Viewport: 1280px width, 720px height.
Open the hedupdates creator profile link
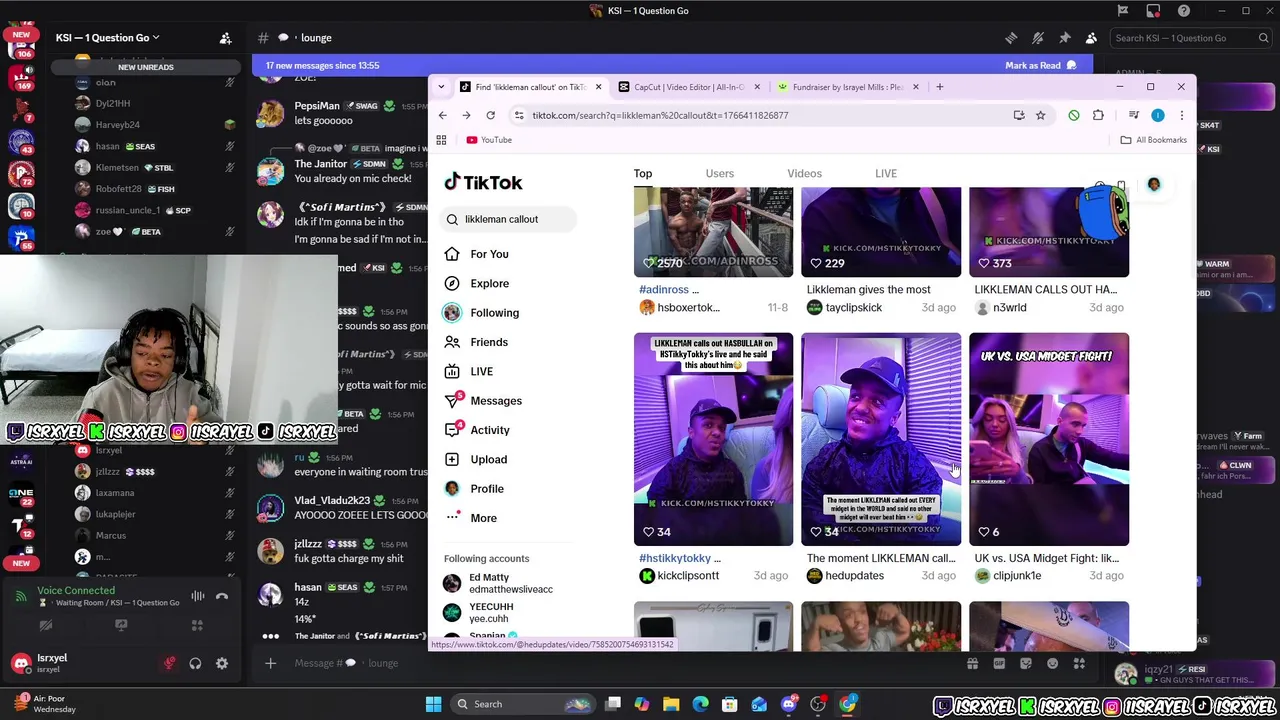click(854, 576)
